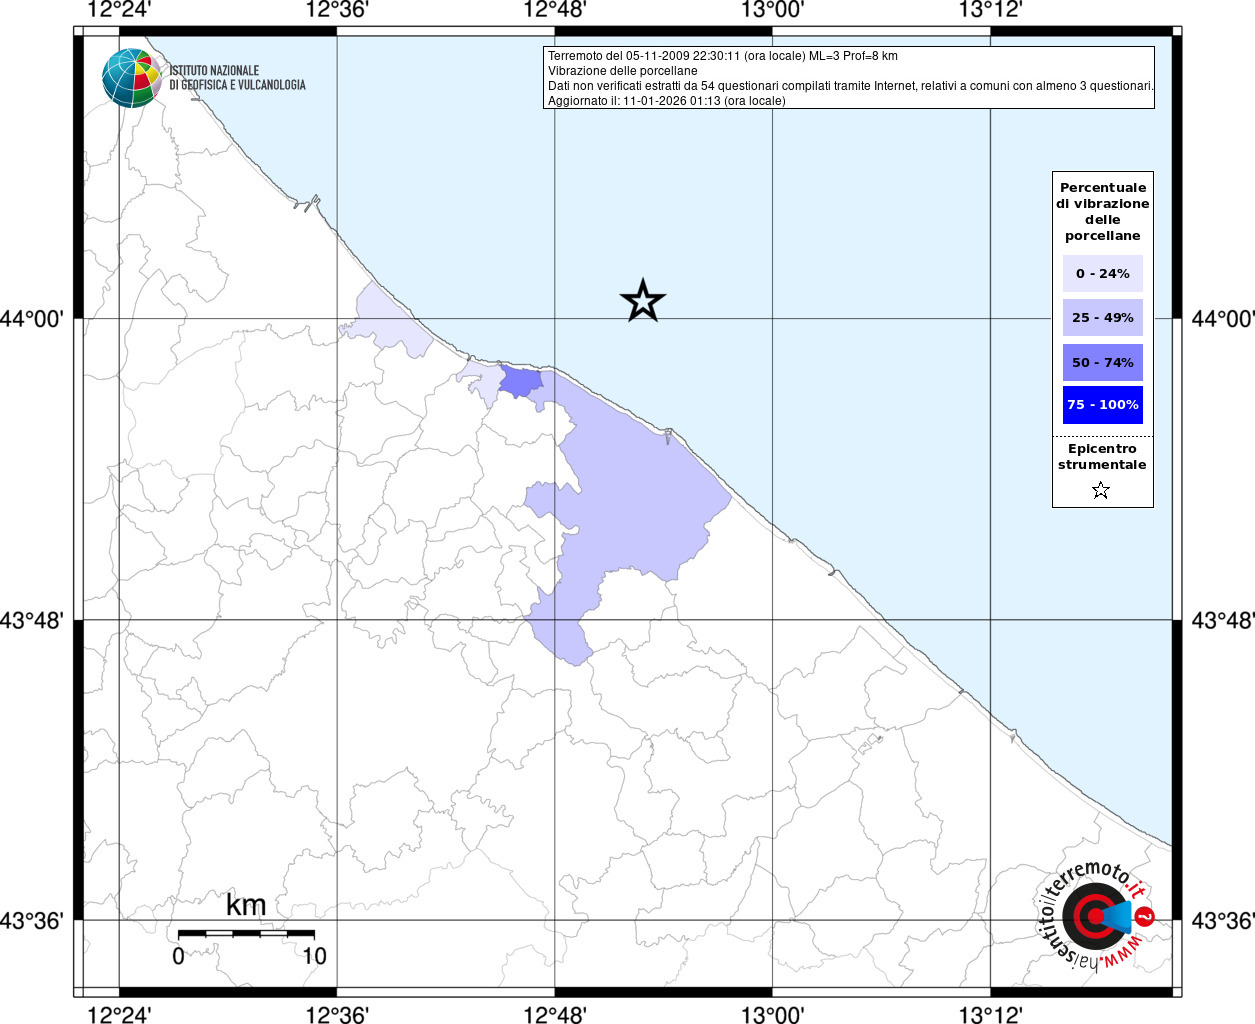
Task: Click the bottom axis label 12°36'
Action: point(337,1014)
